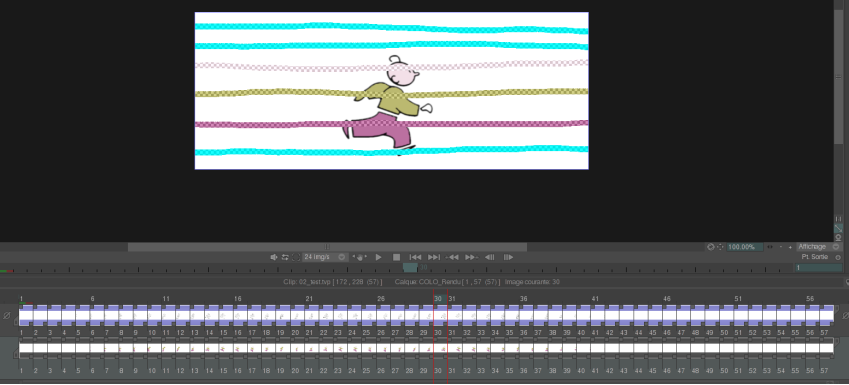Stop the playback
Image resolution: width=849 pixels, height=385 pixels.
(396, 257)
